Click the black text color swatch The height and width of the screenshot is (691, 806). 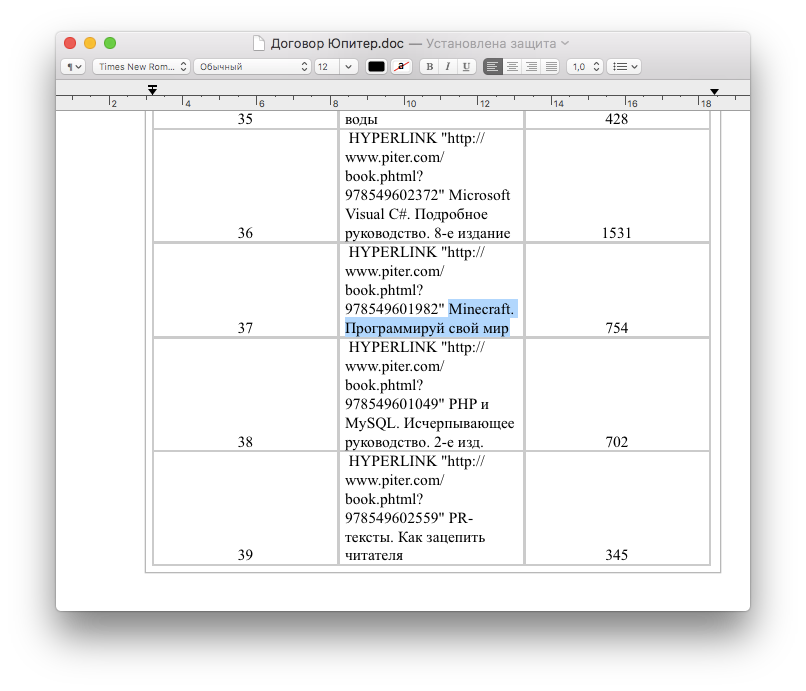click(376, 67)
